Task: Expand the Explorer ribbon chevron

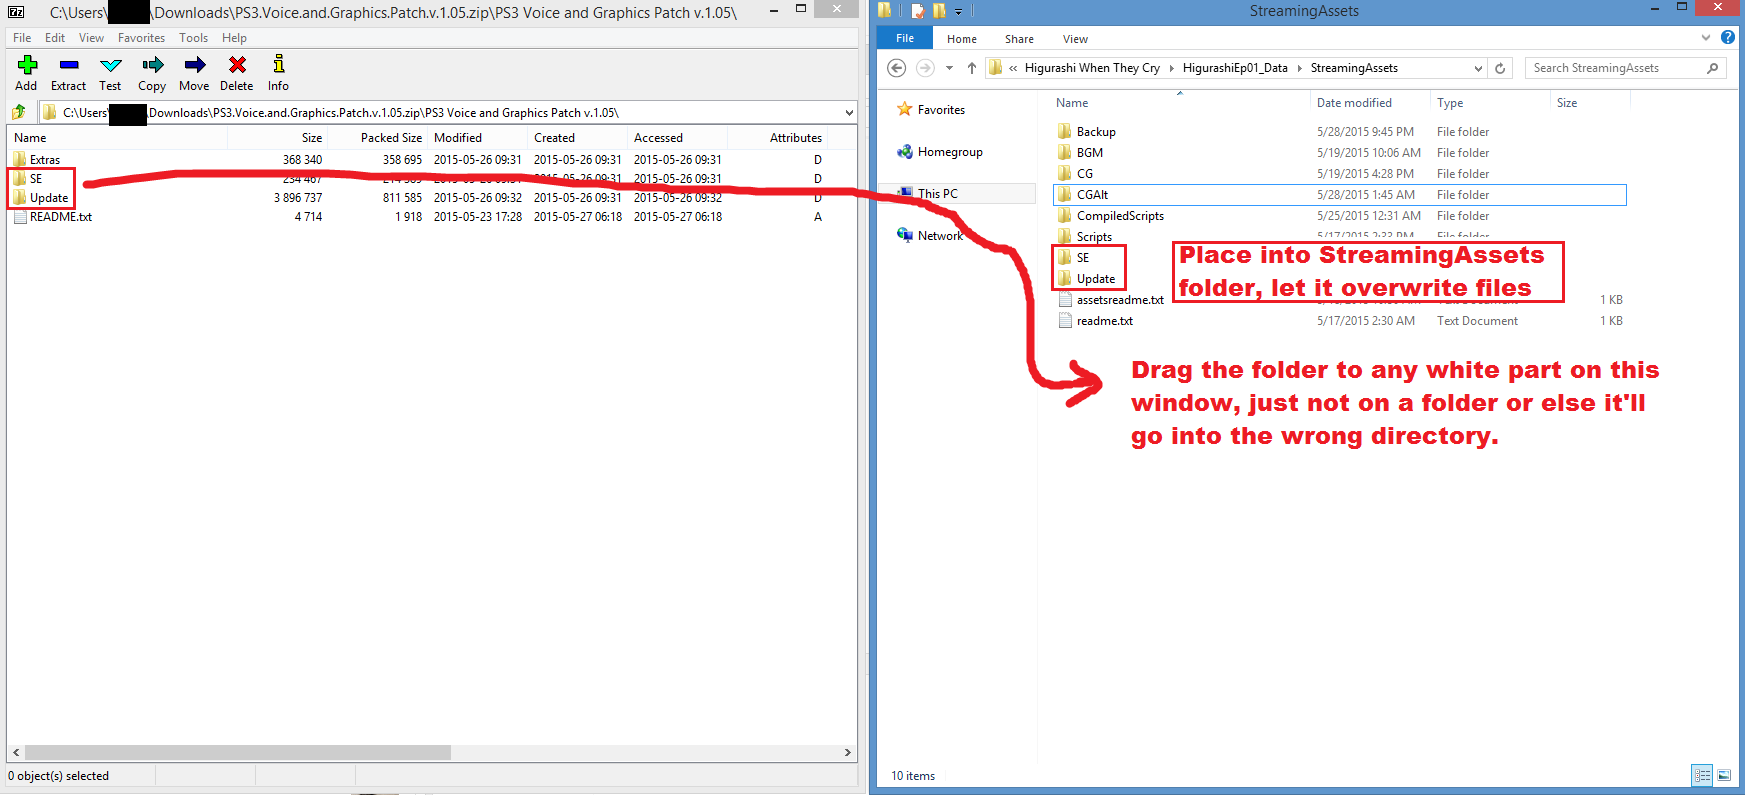Action: pyautogui.click(x=1706, y=38)
